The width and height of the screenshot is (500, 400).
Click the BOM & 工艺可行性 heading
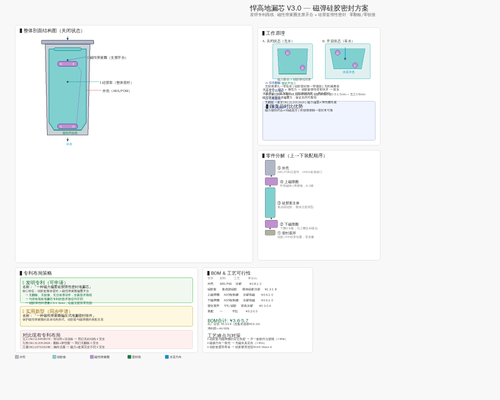[231, 273]
